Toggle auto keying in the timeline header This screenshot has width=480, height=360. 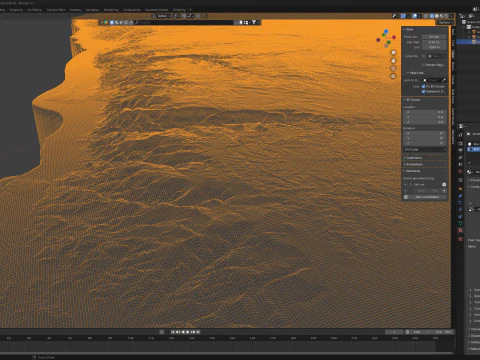pos(162,332)
